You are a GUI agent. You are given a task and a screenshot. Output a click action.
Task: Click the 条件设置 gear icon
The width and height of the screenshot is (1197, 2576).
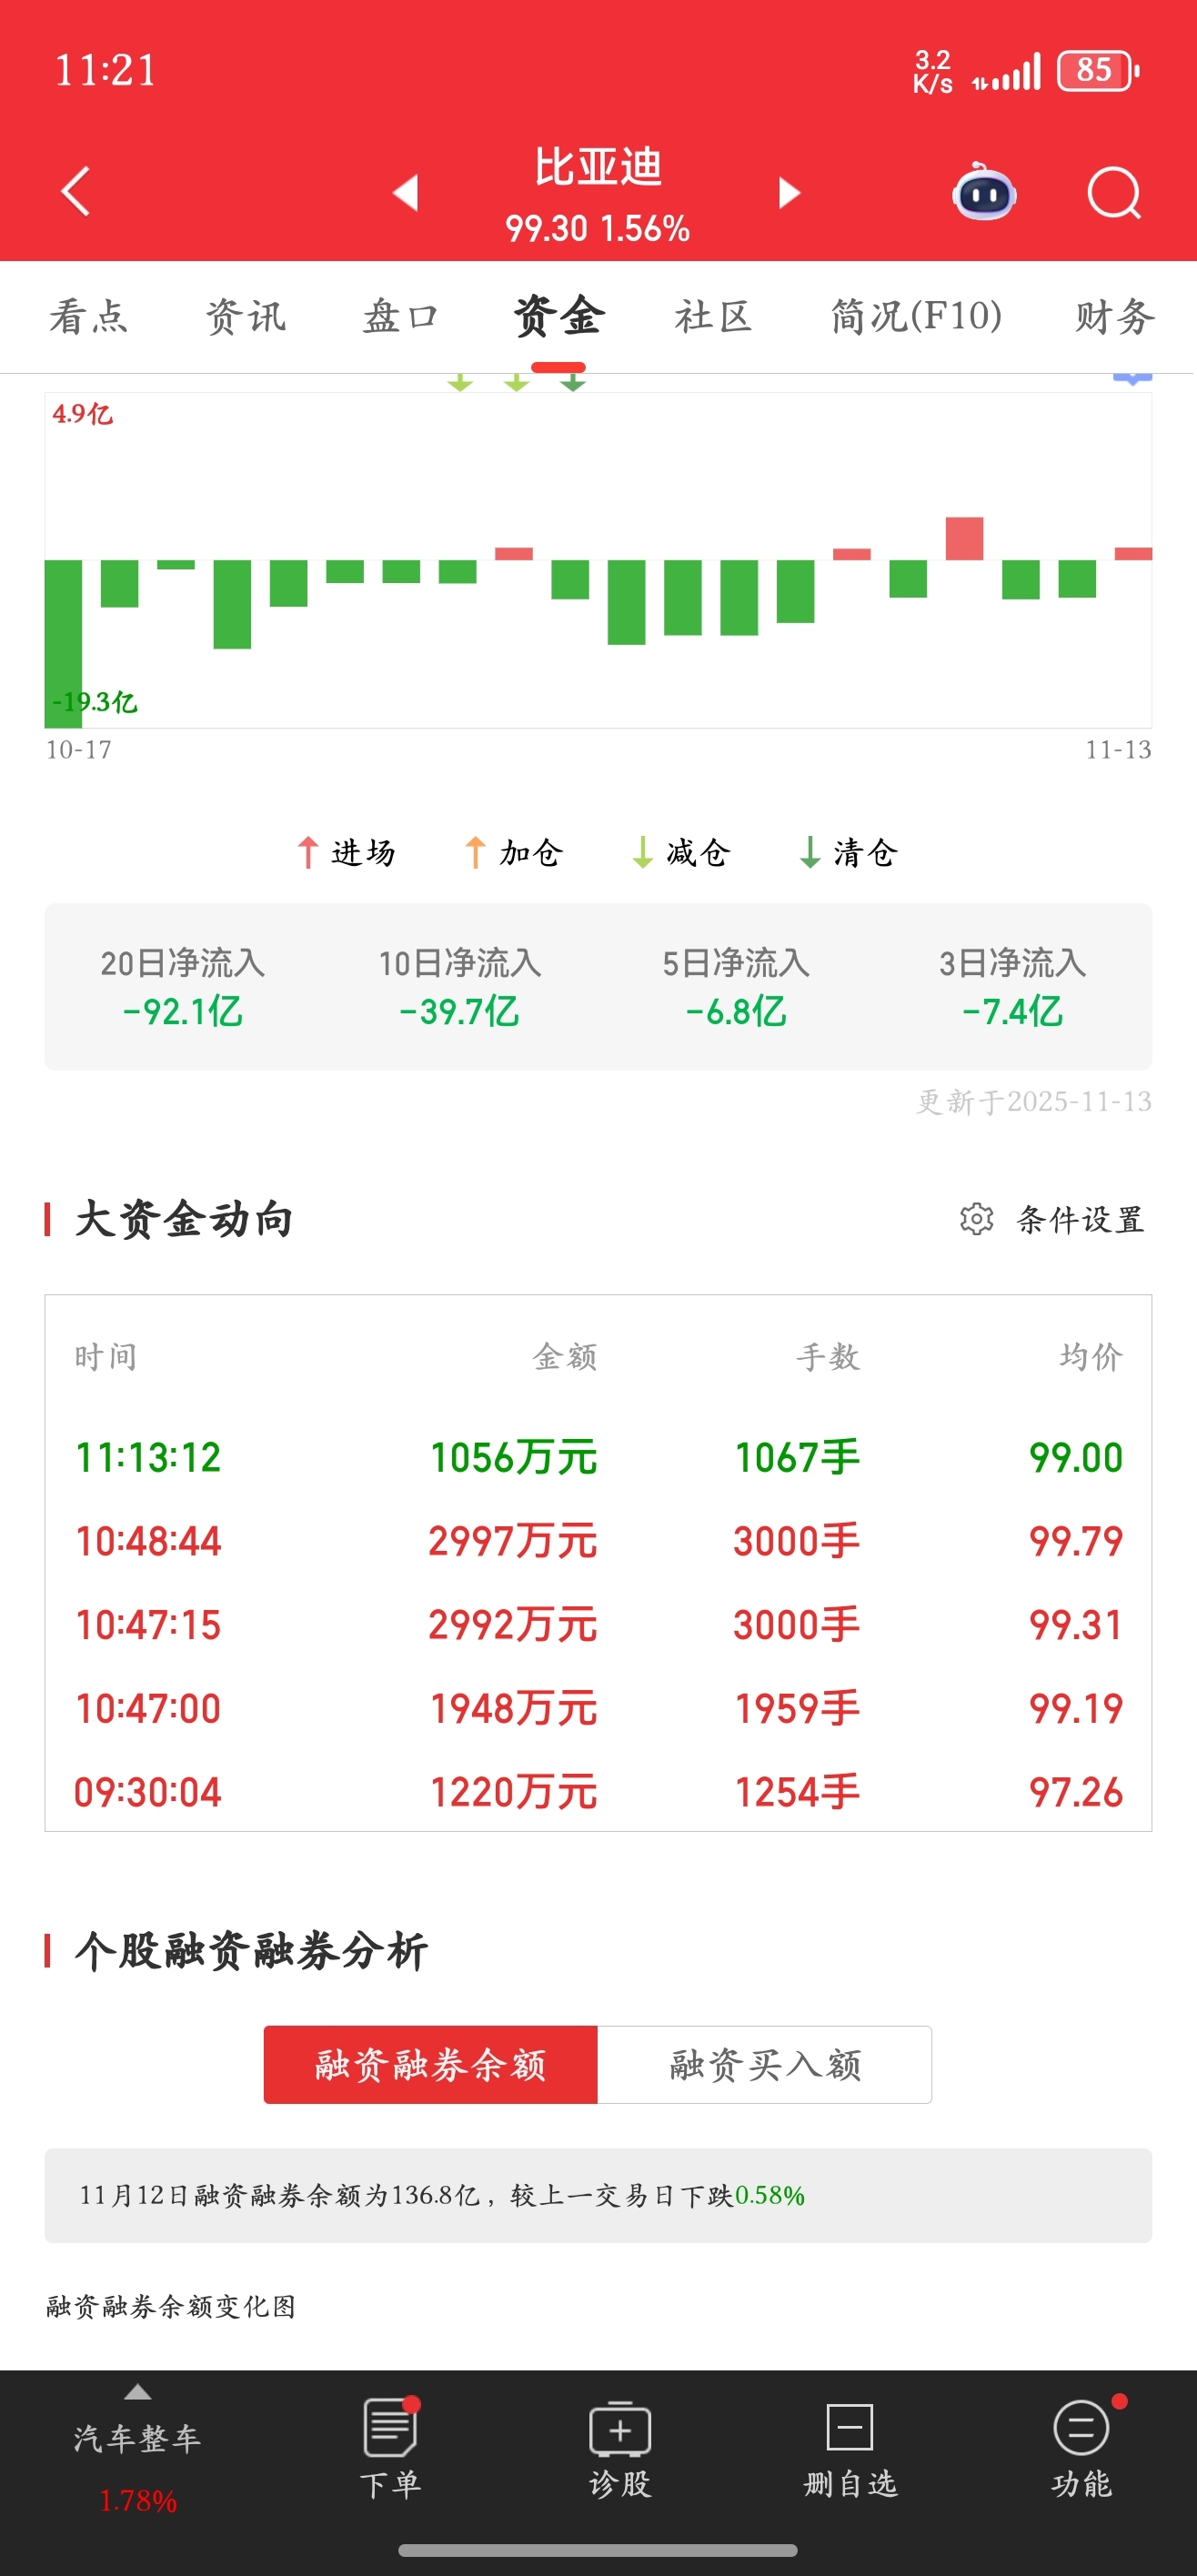976,1219
